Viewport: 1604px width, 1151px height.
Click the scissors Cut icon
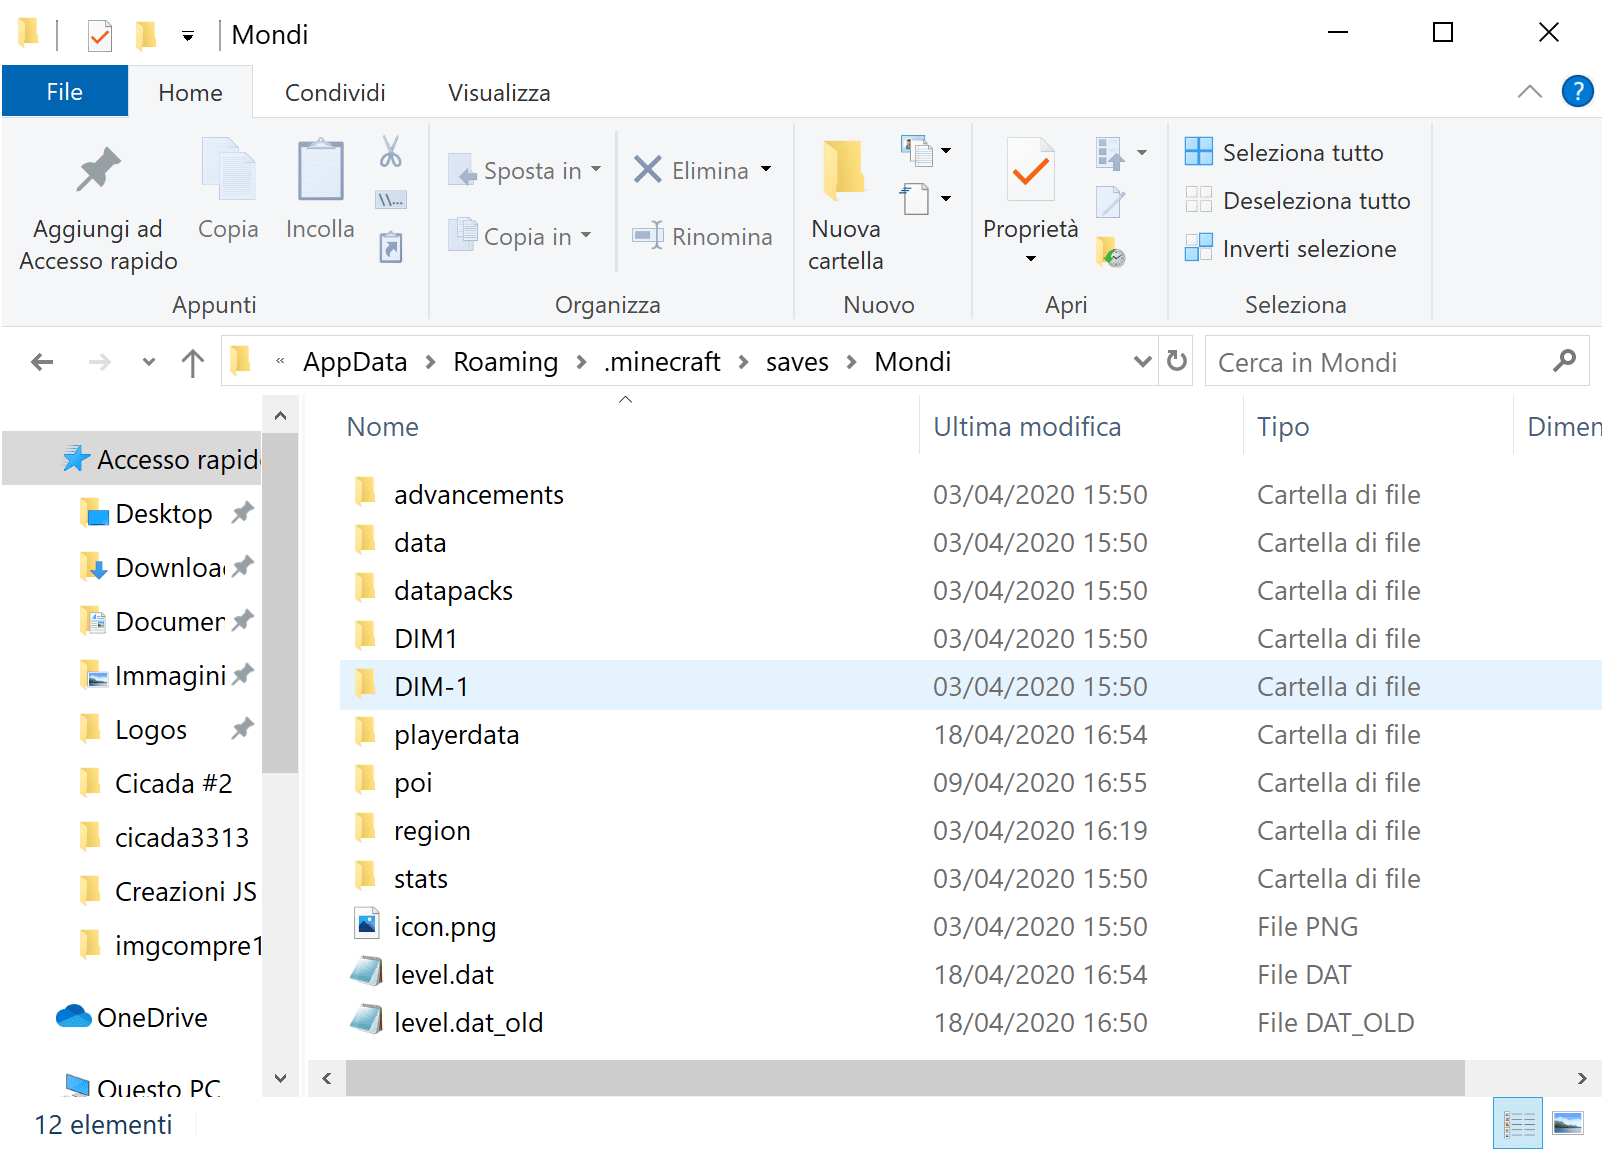[391, 152]
